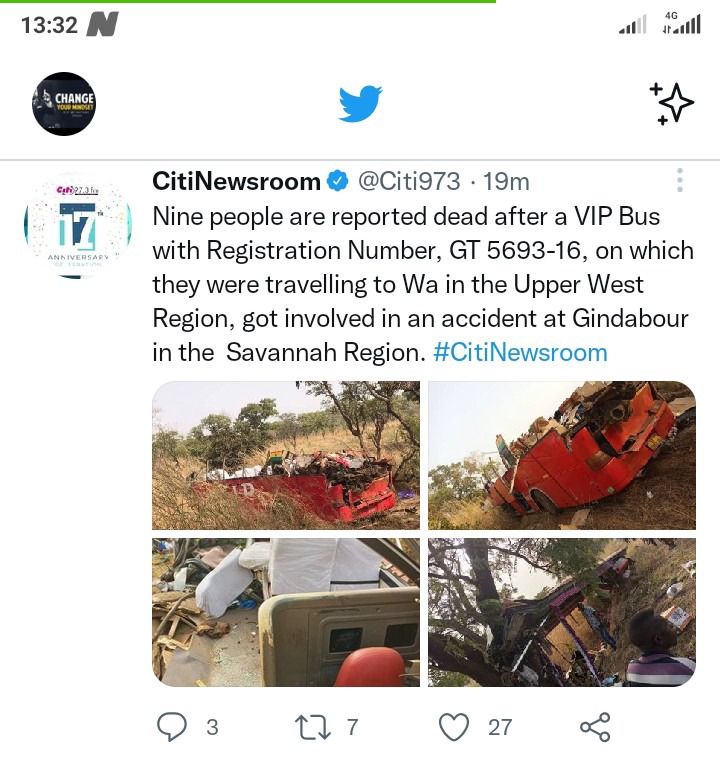
Task: Tap the 19m tweet timestamp
Action: click(x=506, y=182)
